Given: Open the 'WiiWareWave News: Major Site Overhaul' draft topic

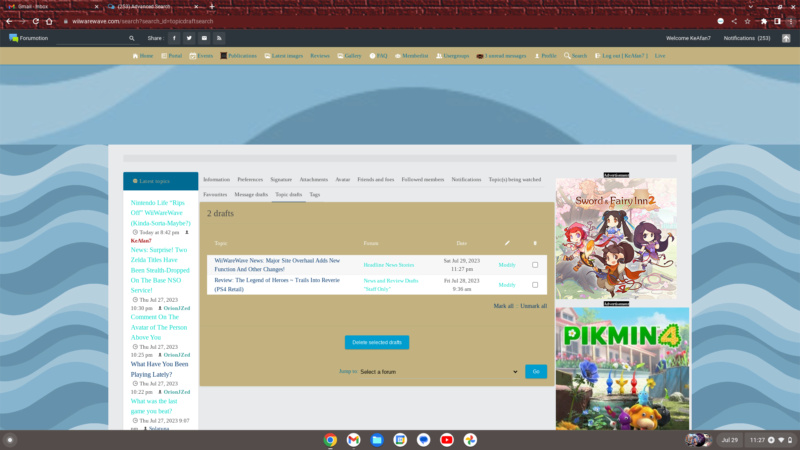Looking at the screenshot, I should pyautogui.click(x=277, y=265).
